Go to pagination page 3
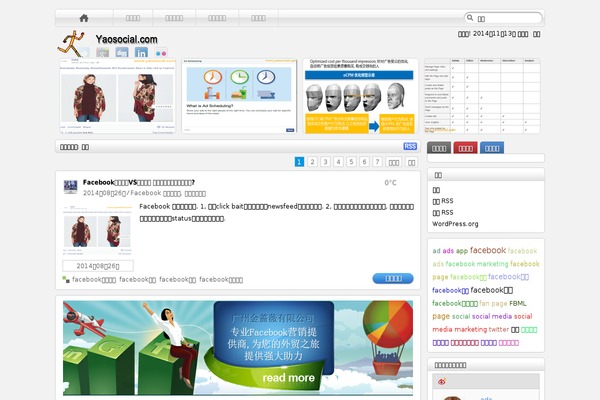 point(325,162)
